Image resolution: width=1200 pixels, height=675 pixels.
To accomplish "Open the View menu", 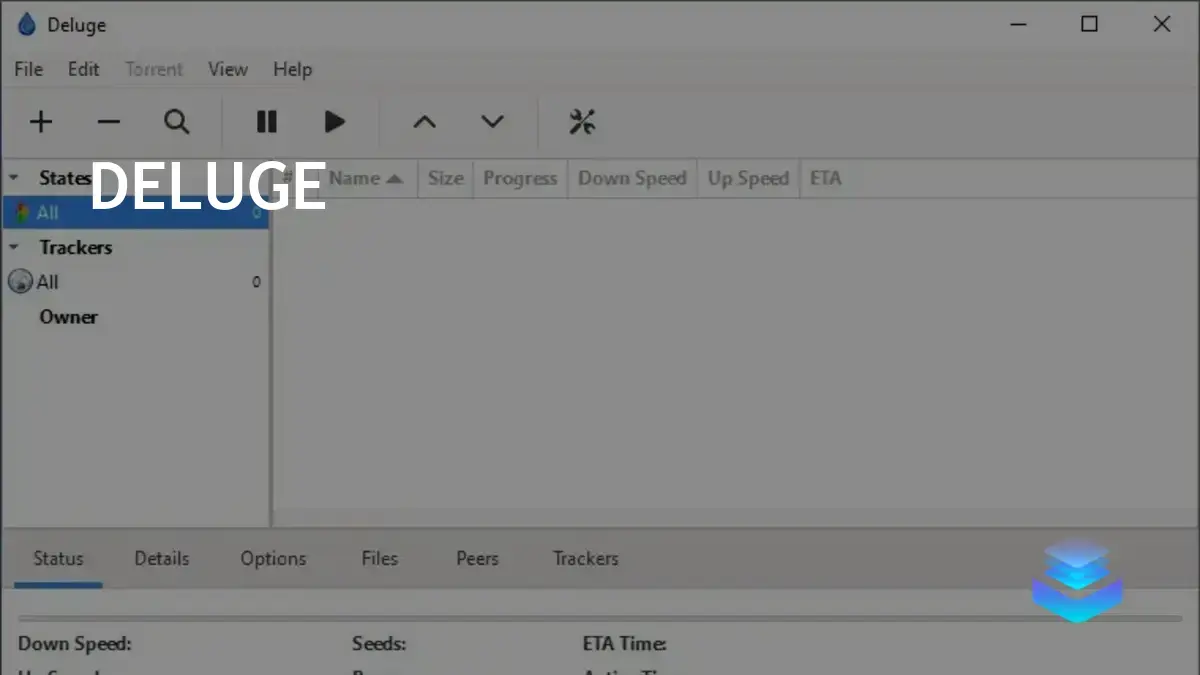I will [x=227, y=69].
